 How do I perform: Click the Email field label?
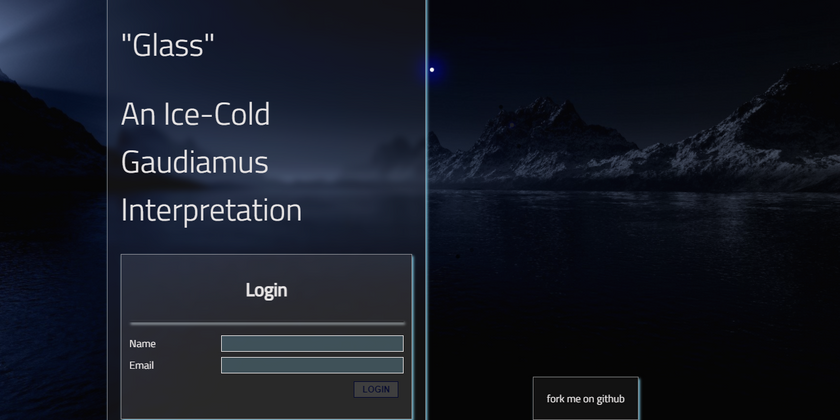(141, 365)
